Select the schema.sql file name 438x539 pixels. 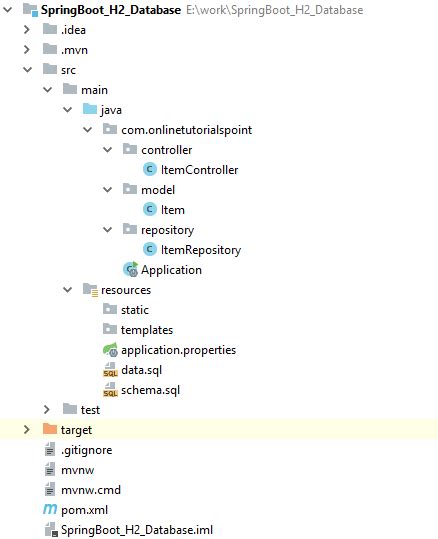pyautogui.click(x=150, y=390)
